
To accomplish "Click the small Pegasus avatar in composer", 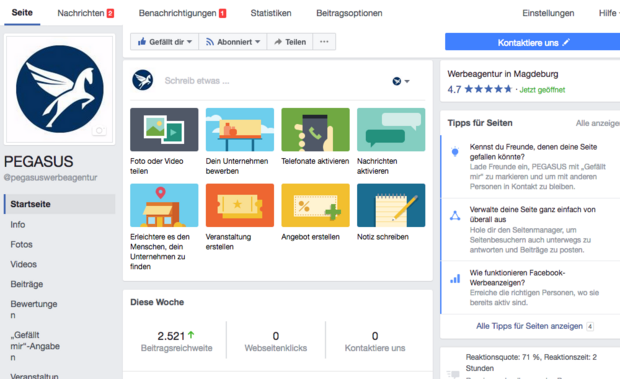I will [x=142, y=80].
